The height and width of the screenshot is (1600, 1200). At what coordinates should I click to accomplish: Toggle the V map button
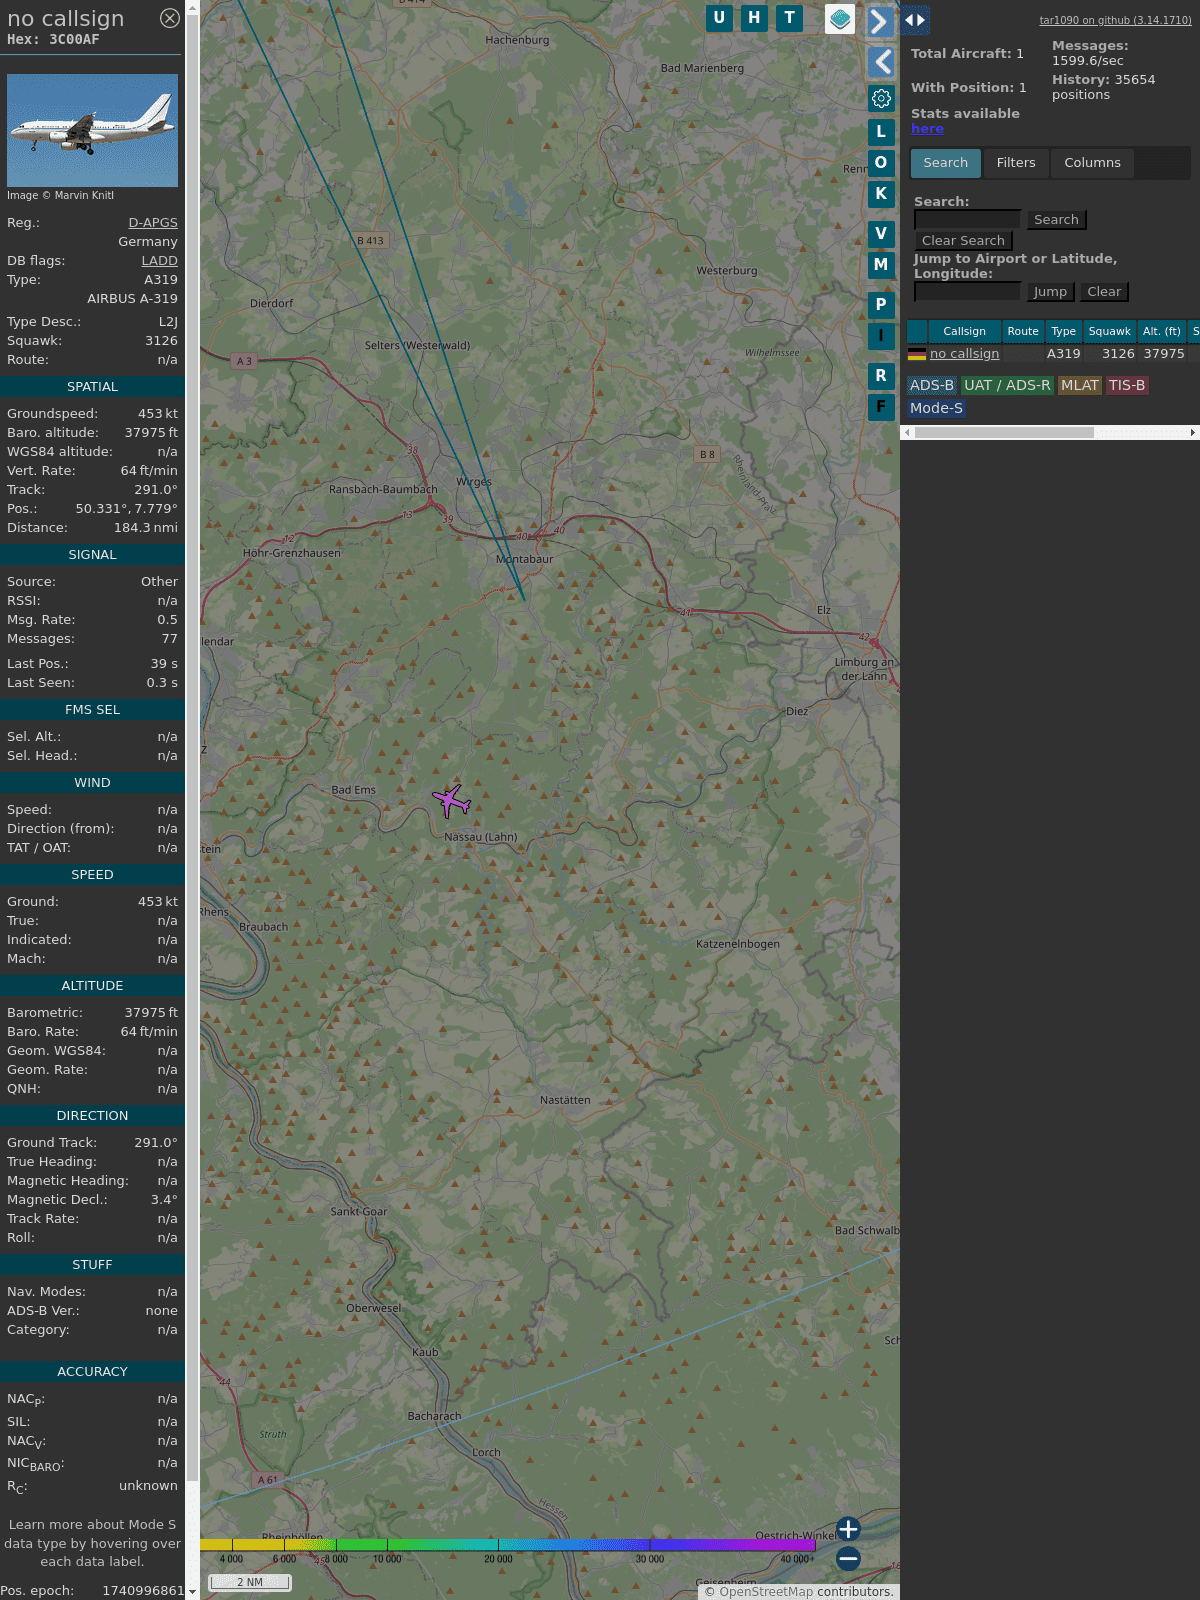(x=881, y=234)
